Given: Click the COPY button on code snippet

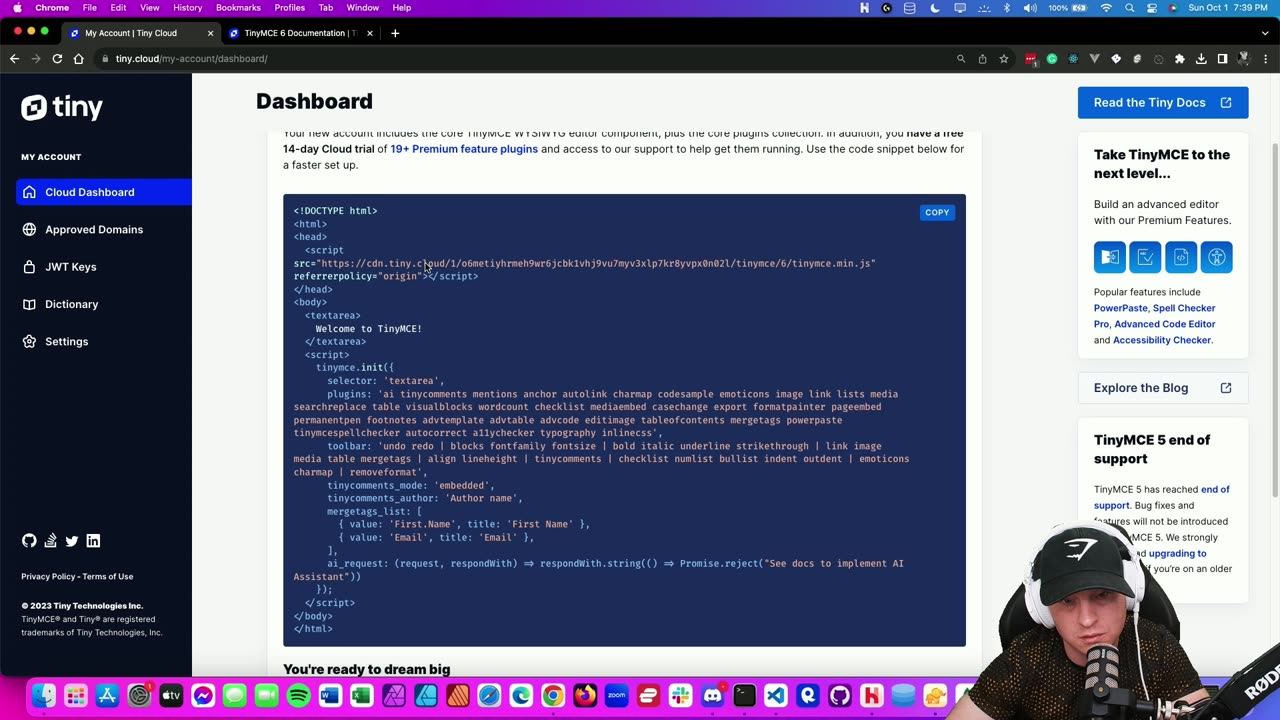Looking at the screenshot, I should [937, 212].
